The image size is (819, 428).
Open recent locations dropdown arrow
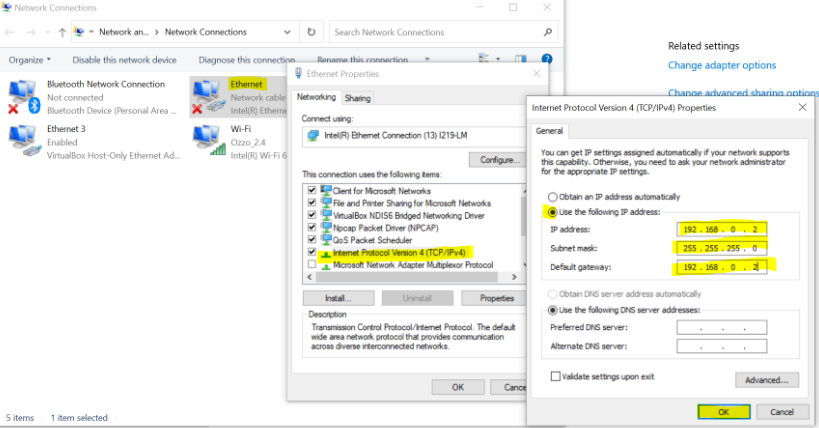tap(48, 32)
